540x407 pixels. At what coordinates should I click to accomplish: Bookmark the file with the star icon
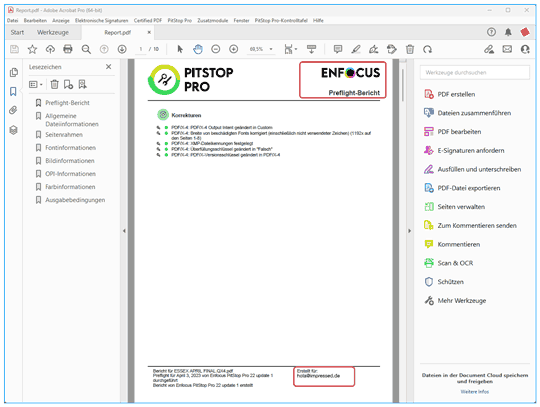pos(32,49)
